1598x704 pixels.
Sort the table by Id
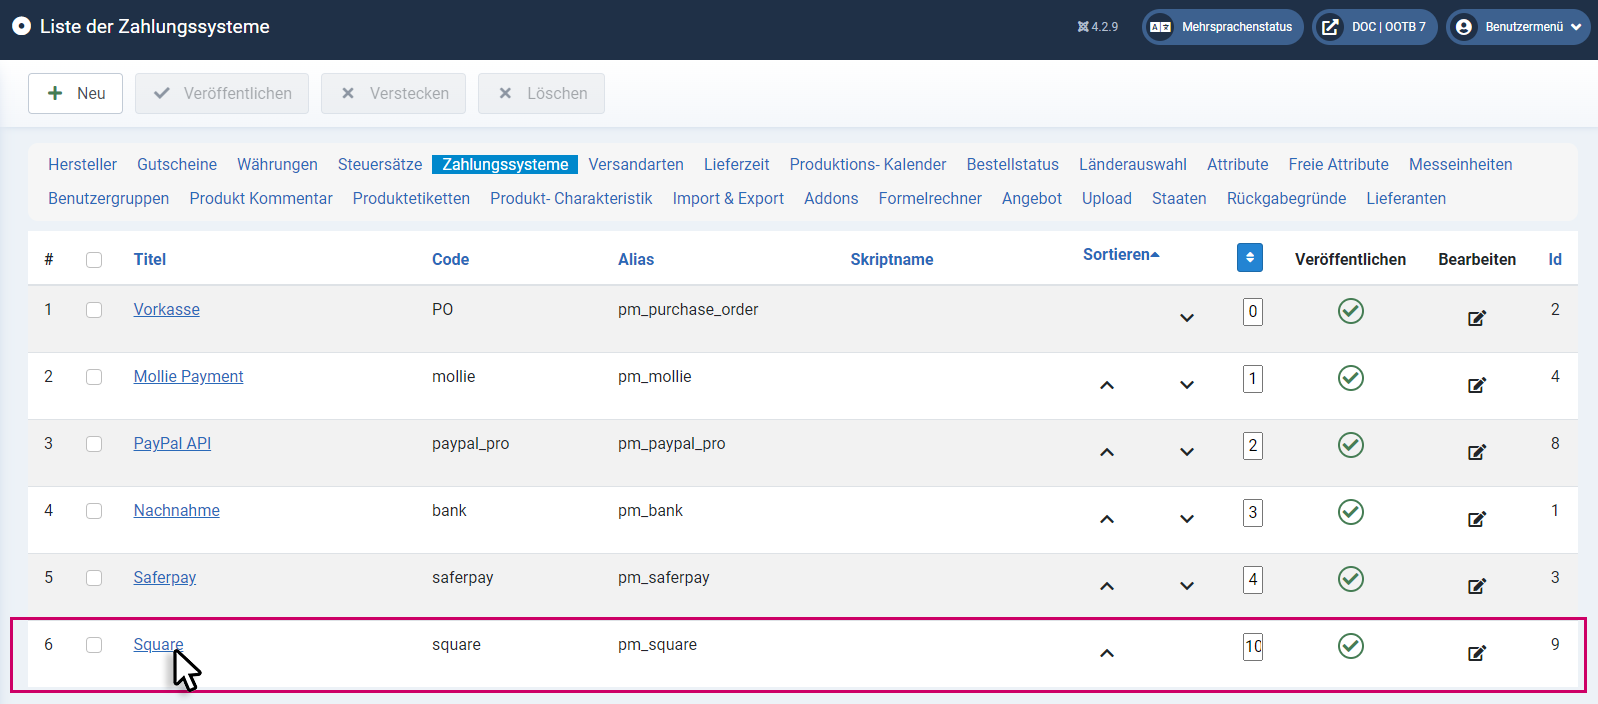(1555, 259)
